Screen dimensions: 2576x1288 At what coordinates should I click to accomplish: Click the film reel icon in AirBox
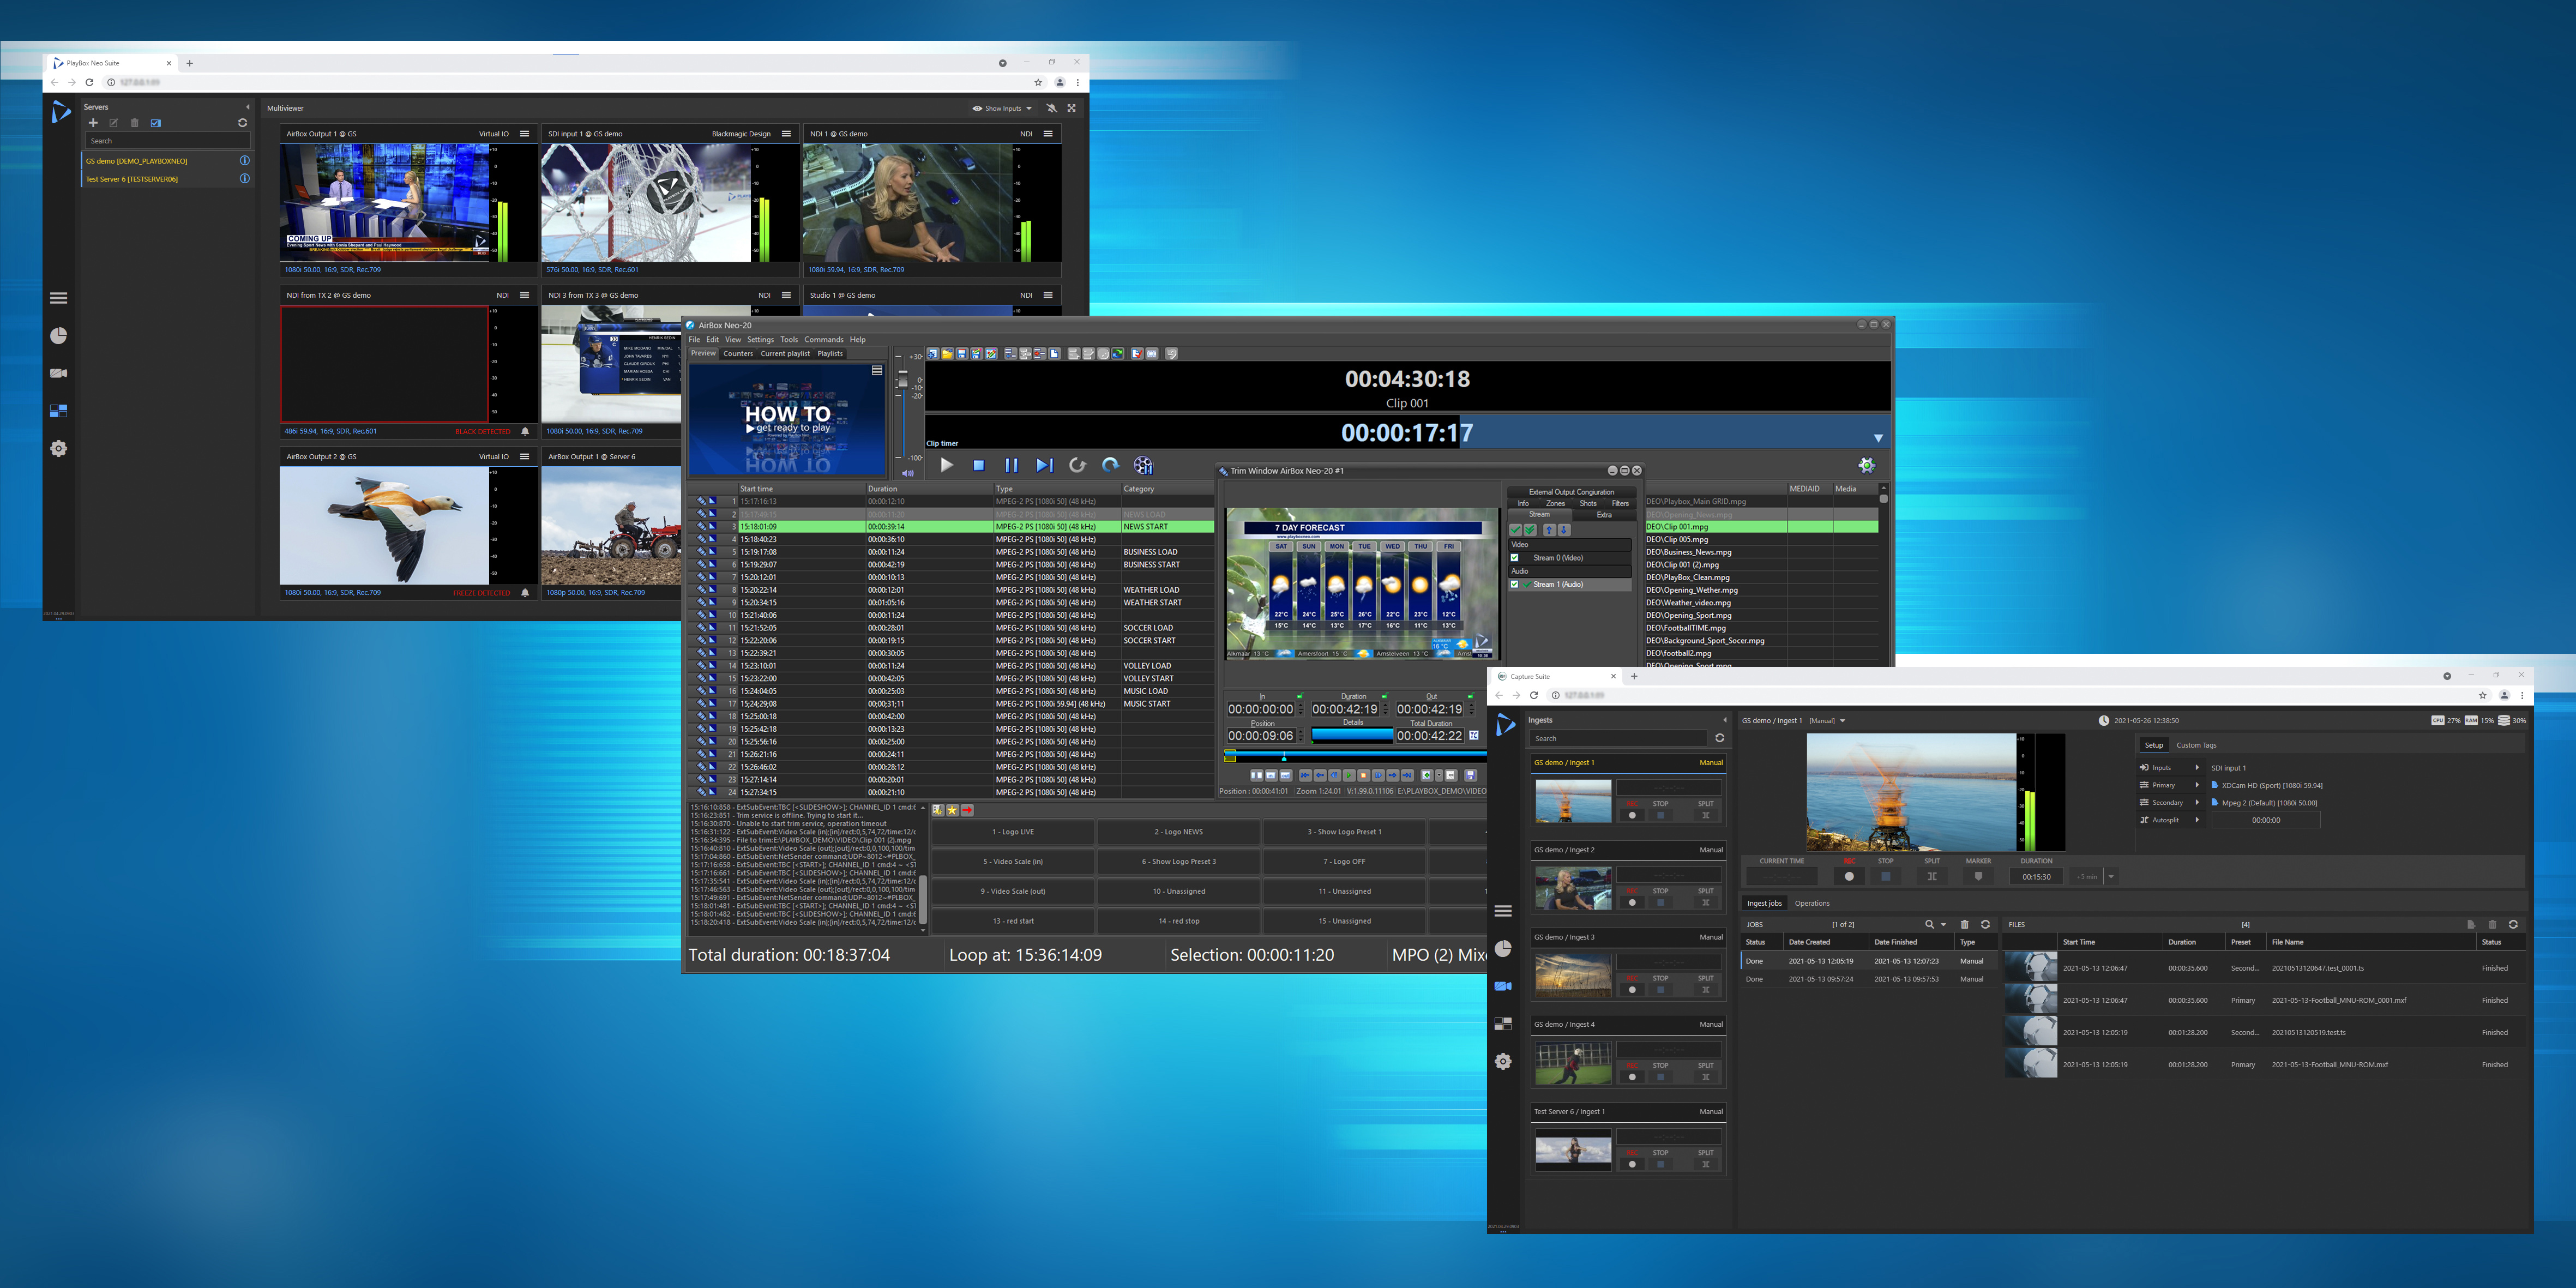click(1143, 465)
